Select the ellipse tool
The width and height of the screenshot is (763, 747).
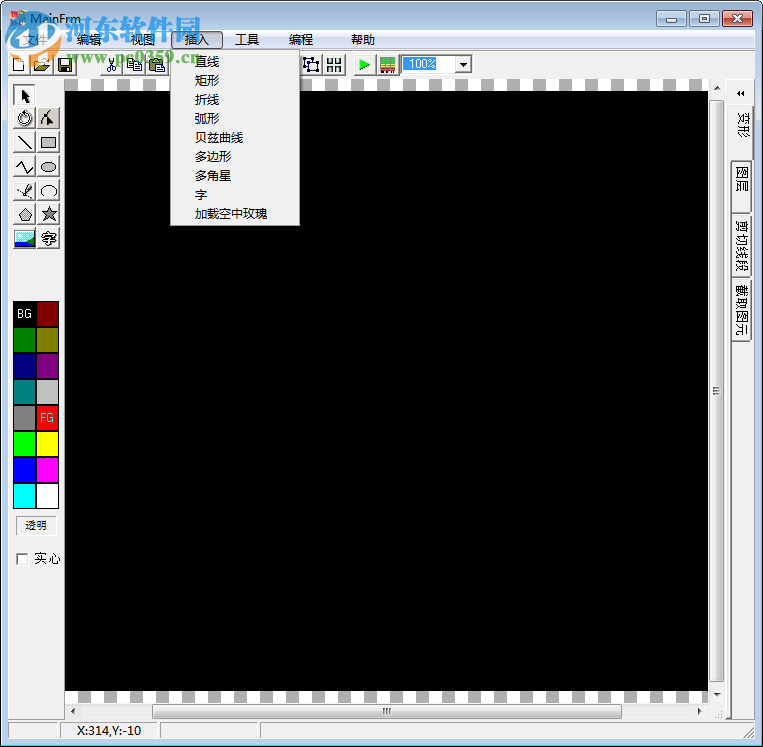coord(48,166)
